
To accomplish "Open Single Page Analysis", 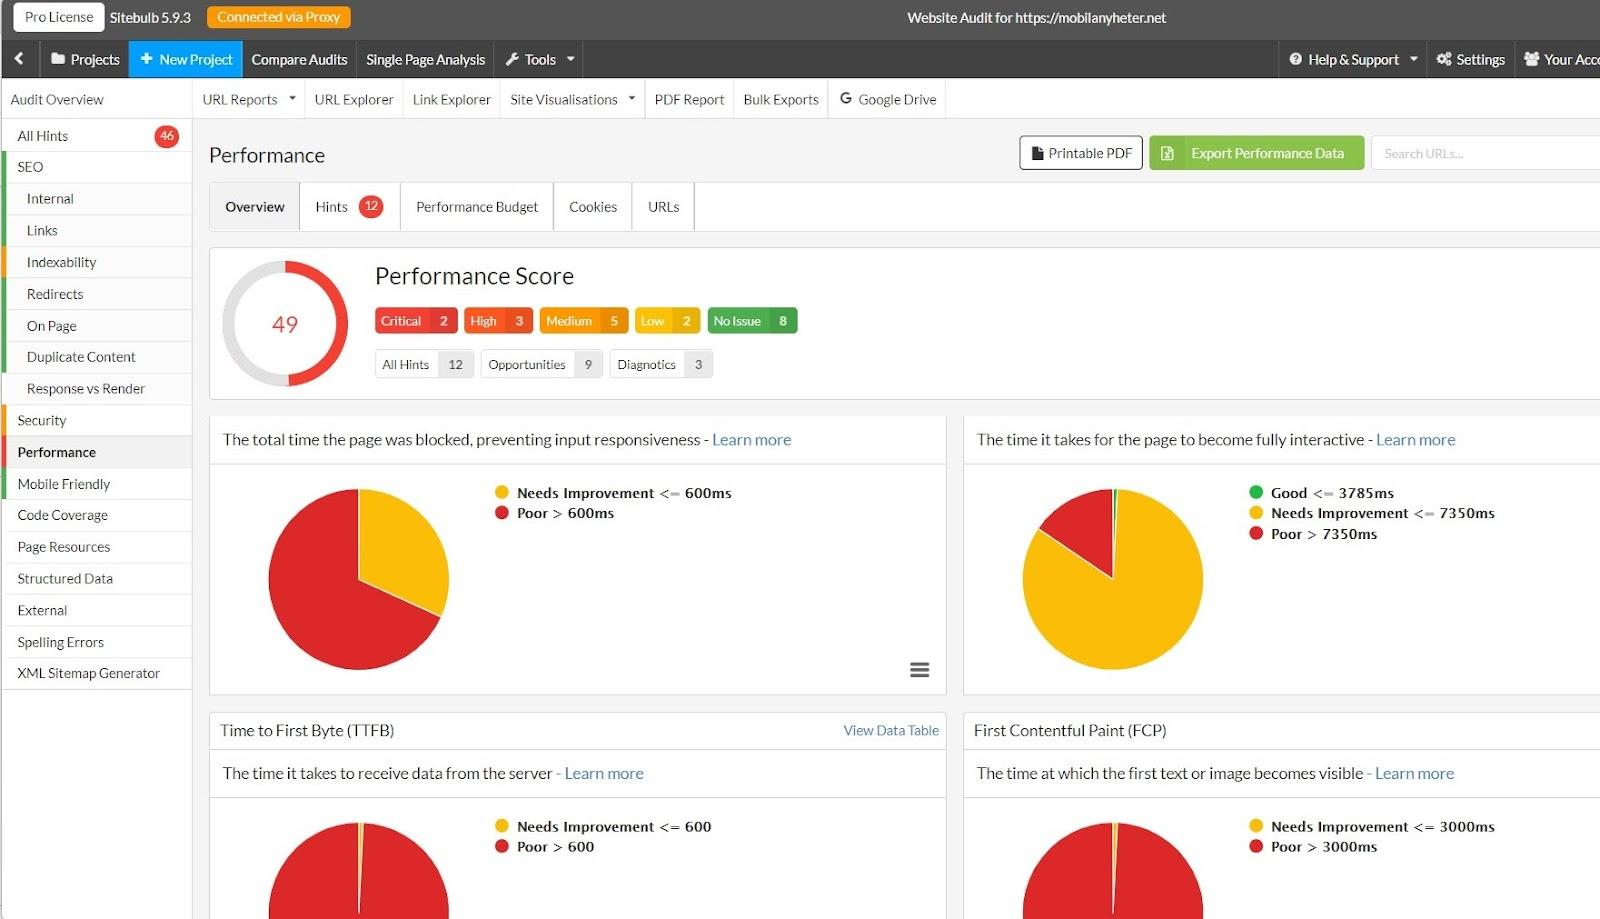I will [425, 59].
